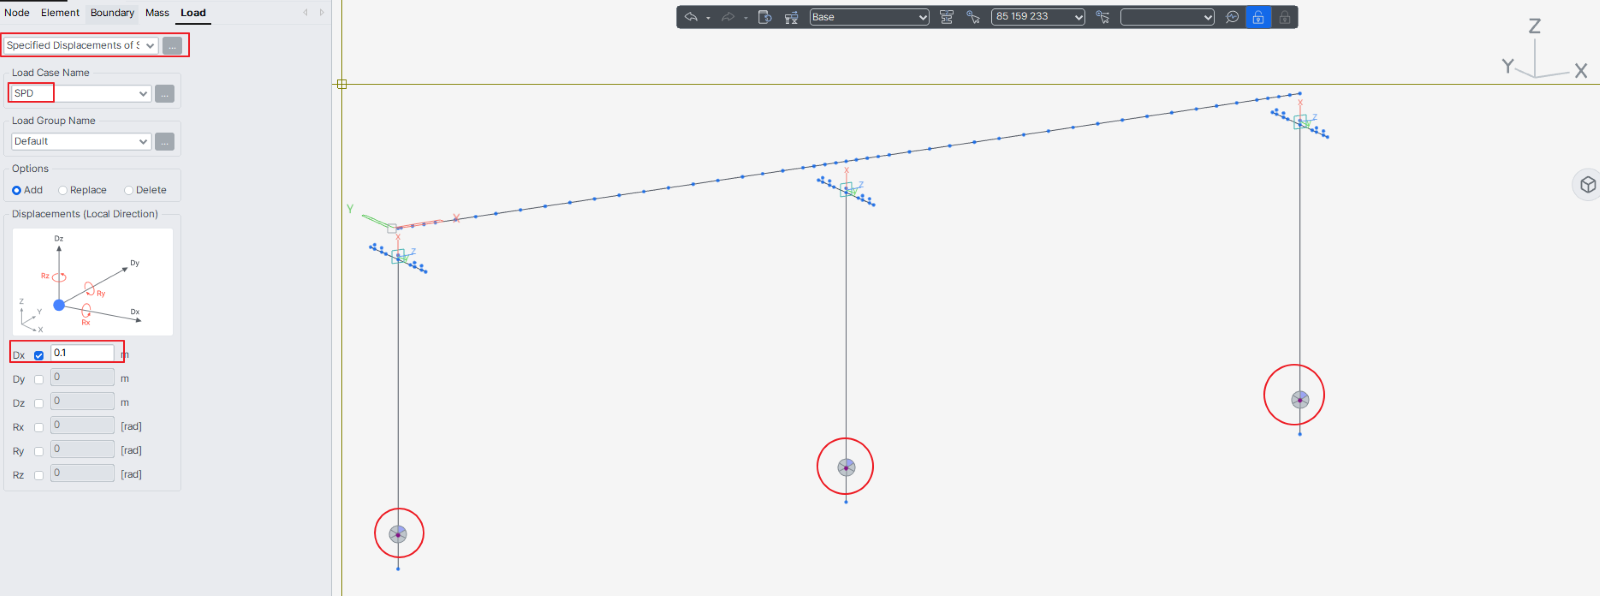Click the middle pier top bearing symbol
Viewport: 1600px width, 596px height.
[846, 189]
